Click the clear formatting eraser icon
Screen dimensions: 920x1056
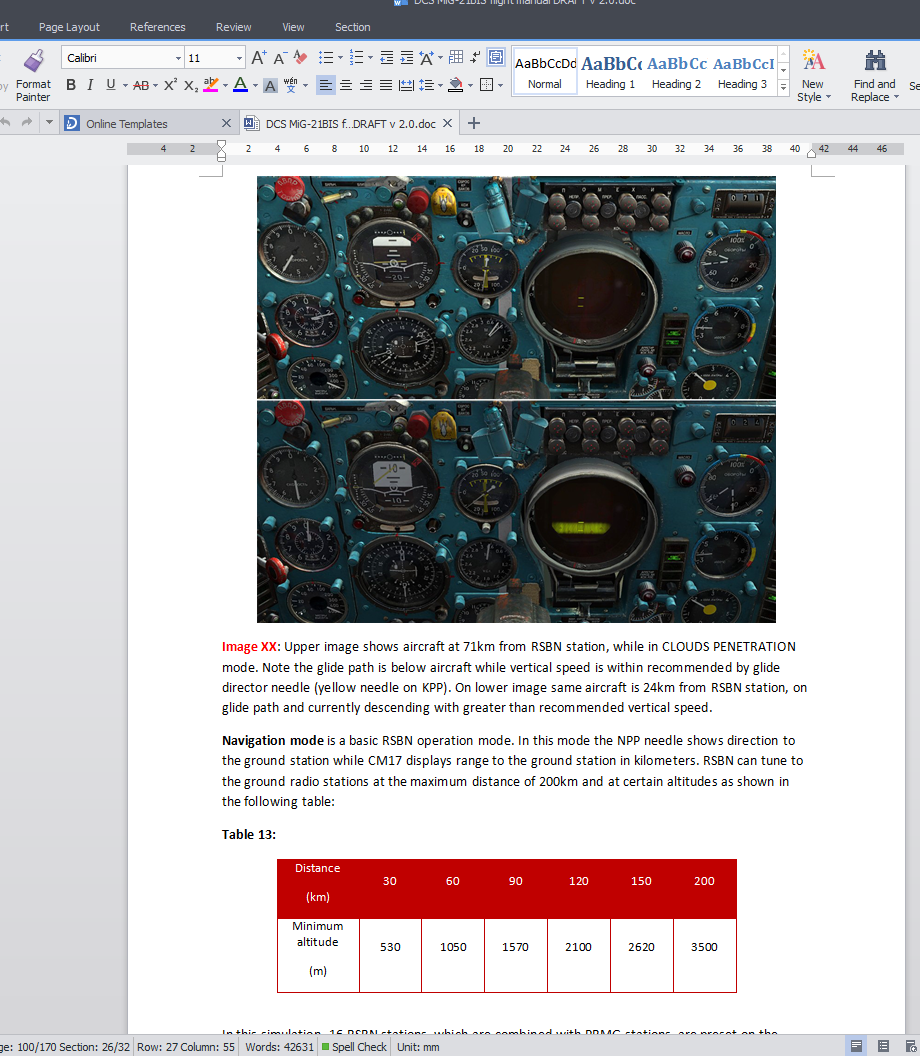point(300,58)
